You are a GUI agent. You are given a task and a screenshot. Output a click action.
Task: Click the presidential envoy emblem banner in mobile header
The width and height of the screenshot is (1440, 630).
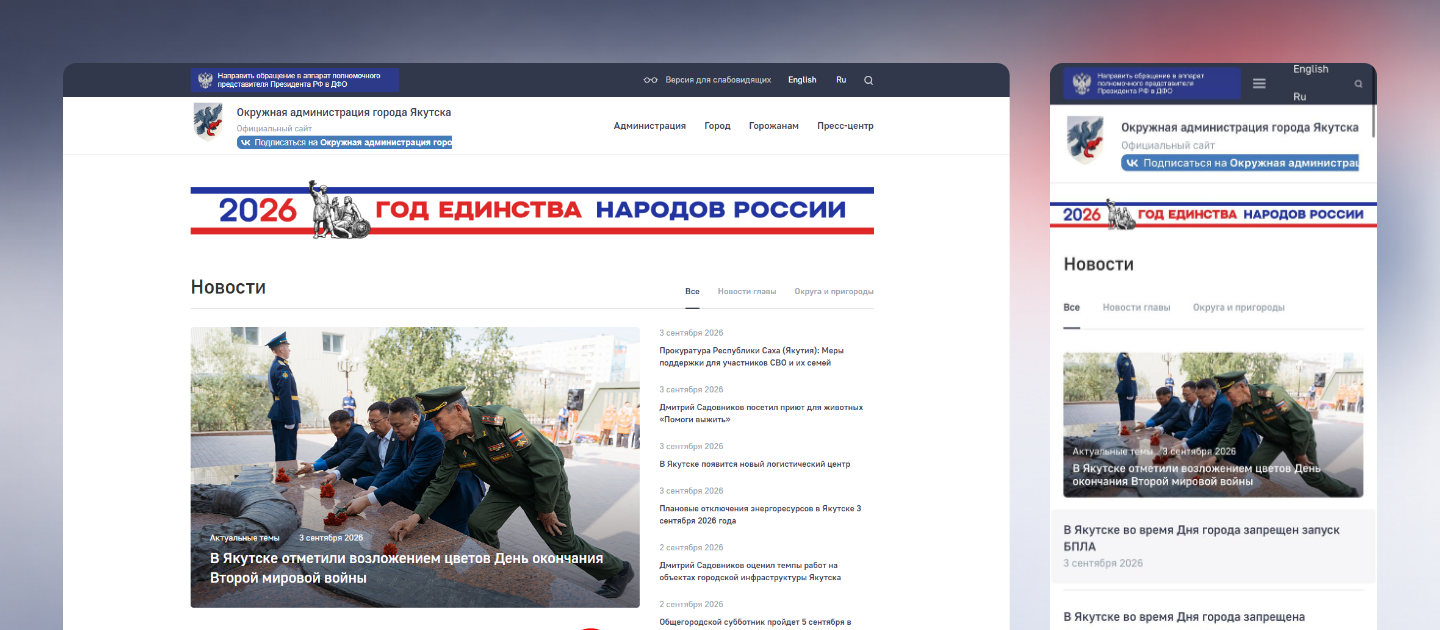point(1152,83)
